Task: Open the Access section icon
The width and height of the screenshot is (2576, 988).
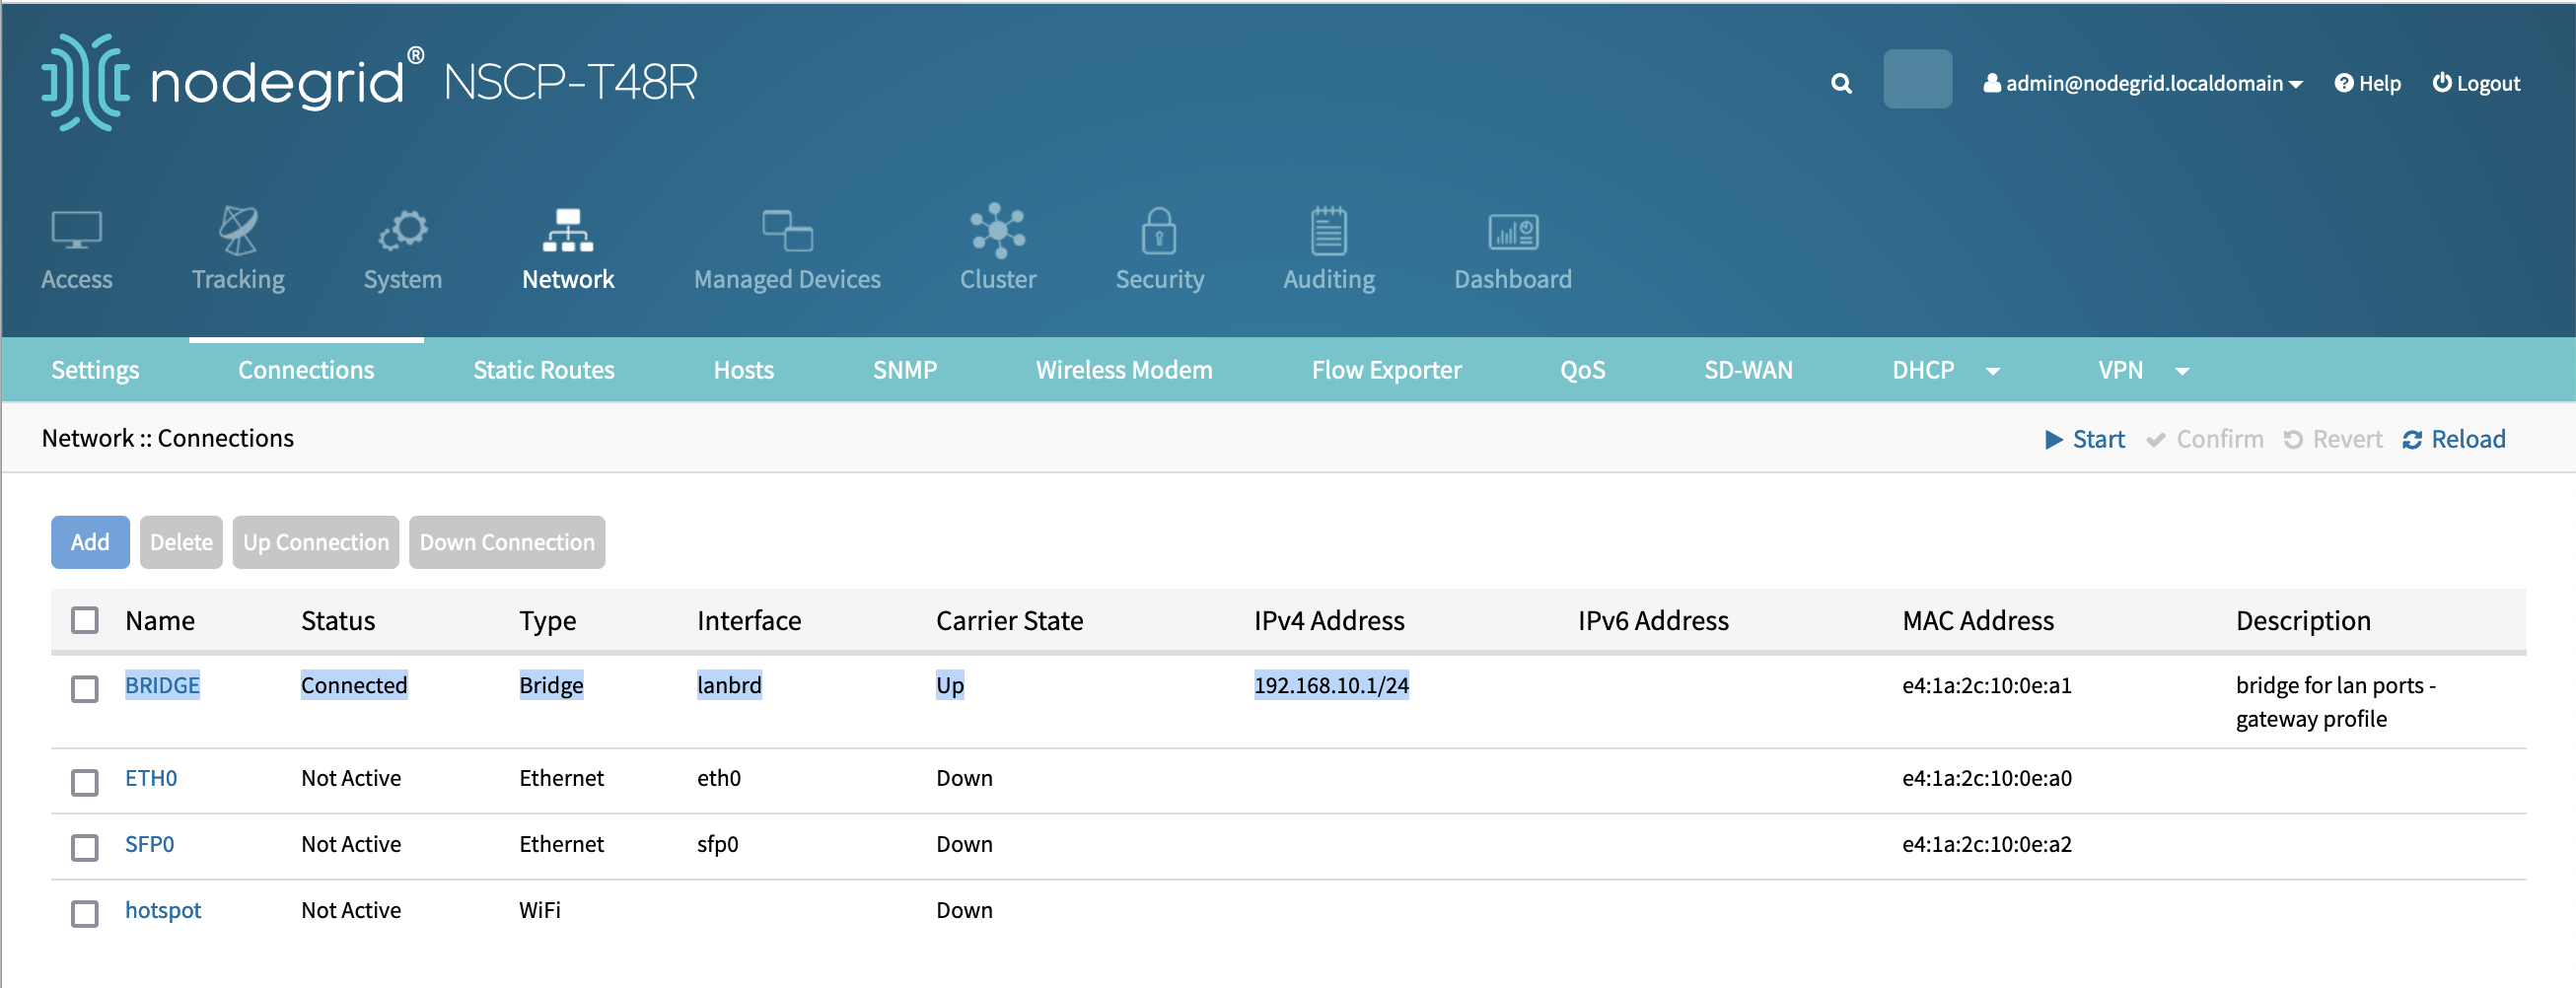Action: coord(76,231)
